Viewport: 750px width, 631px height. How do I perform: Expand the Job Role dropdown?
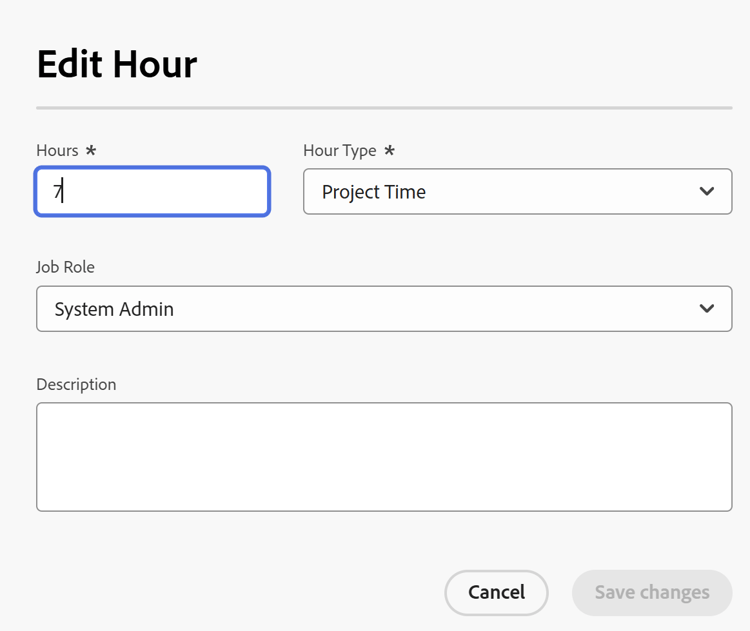tap(383, 309)
